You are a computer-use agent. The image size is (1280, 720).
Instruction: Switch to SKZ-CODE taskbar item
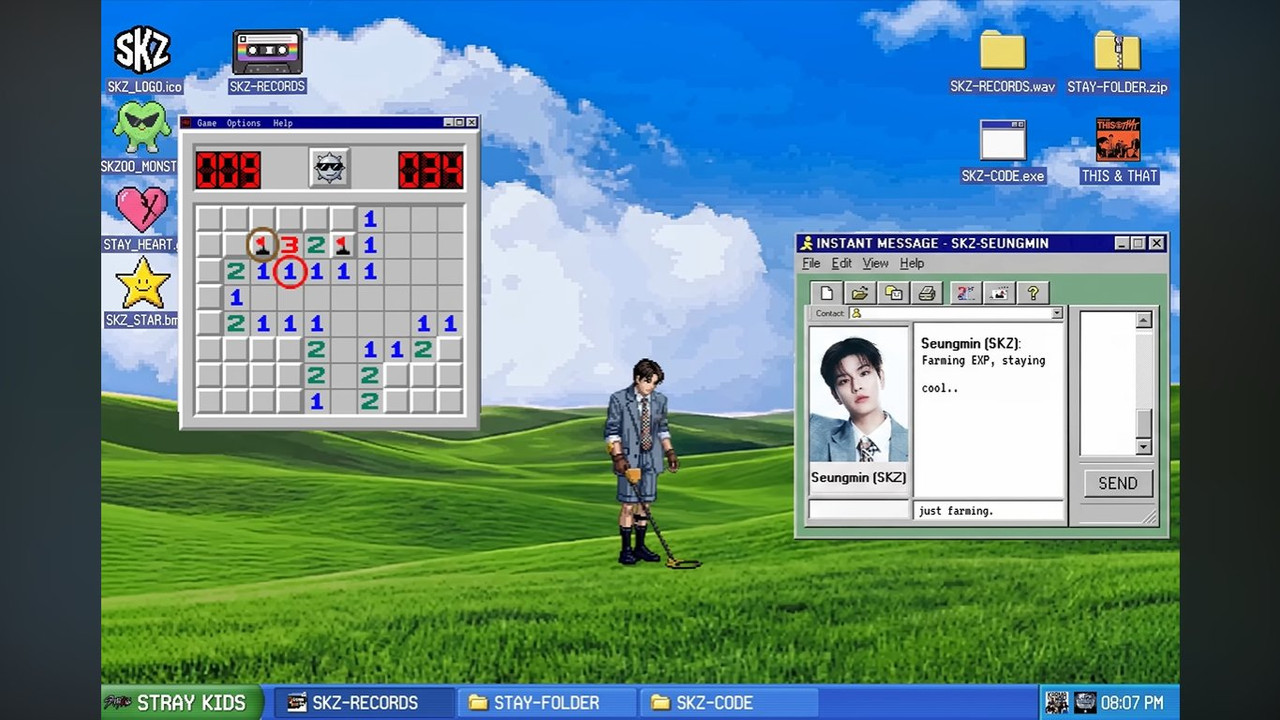click(x=728, y=703)
